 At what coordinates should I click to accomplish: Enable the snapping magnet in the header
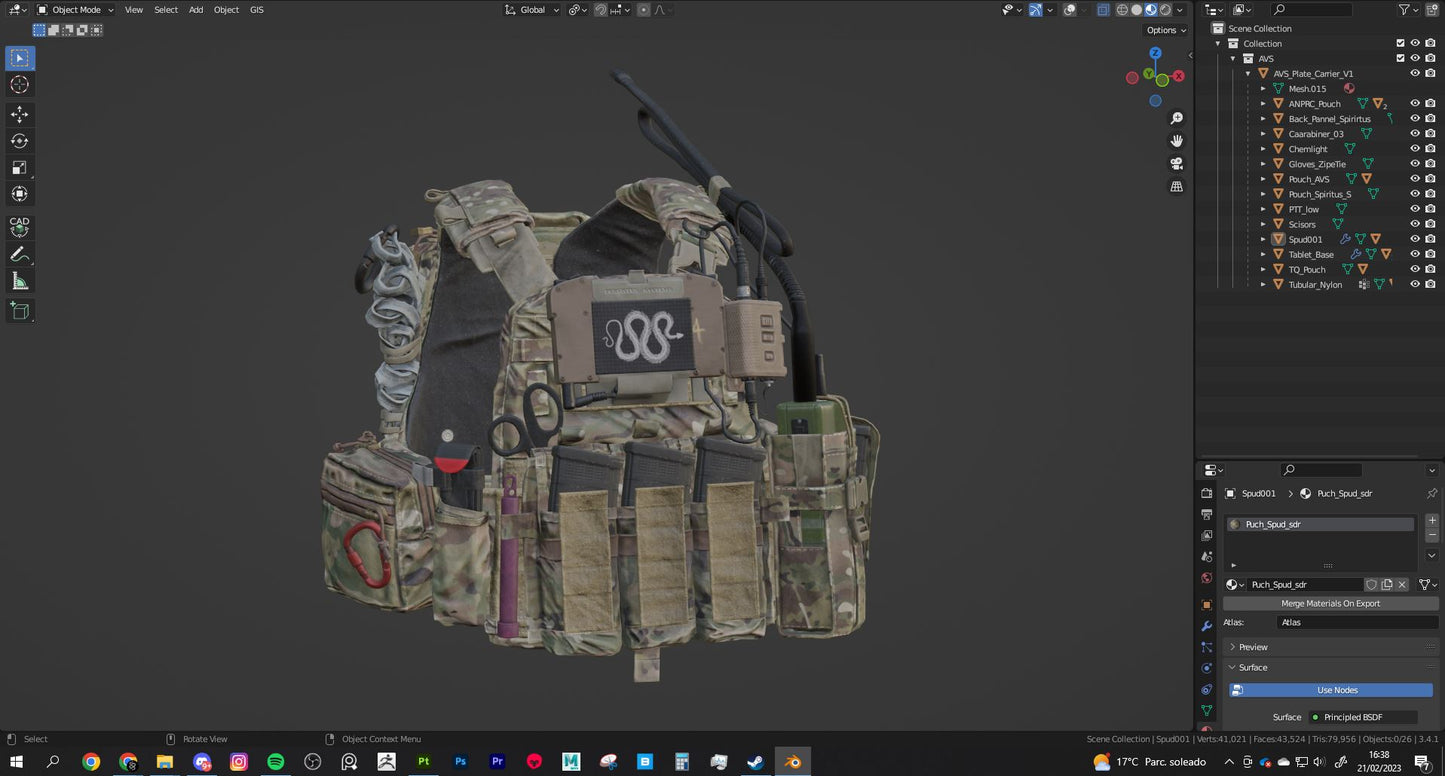coord(600,9)
